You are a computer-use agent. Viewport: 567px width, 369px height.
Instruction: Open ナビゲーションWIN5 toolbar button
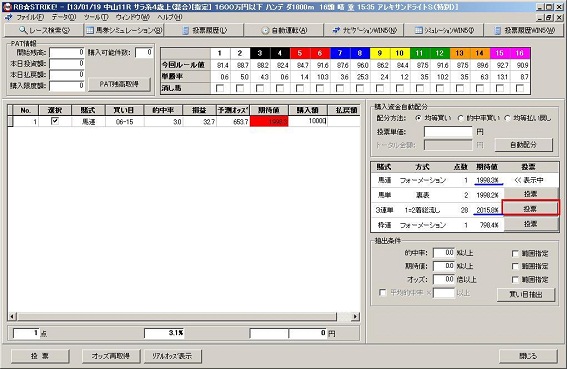(364, 30)
